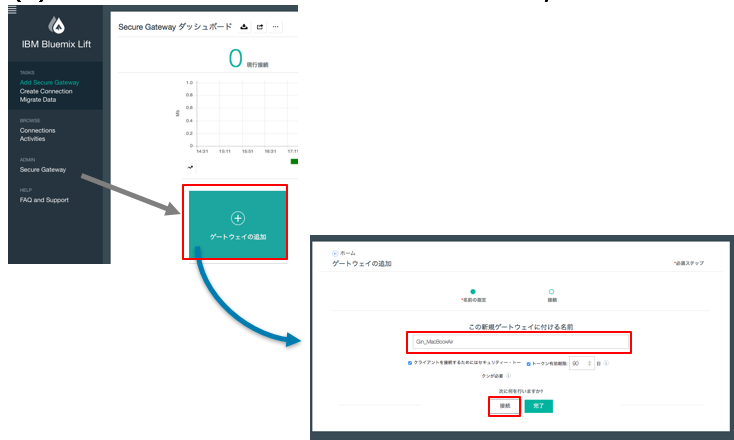Click the Secure Gateway ダッシュボード title
The height and width of the screenshot is (440, 734).
pyautogui.click(x=175, y=27)
